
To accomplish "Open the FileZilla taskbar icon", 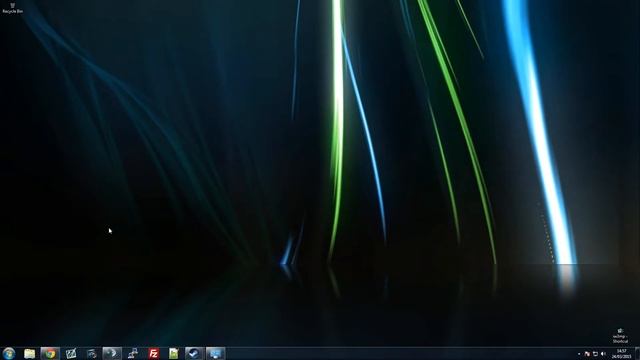I will [153, 353].
